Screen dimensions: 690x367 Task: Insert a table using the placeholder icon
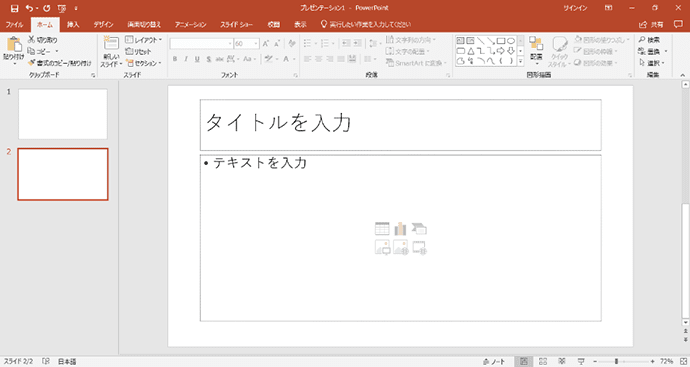pyautogui.click(x=382, y=229)
